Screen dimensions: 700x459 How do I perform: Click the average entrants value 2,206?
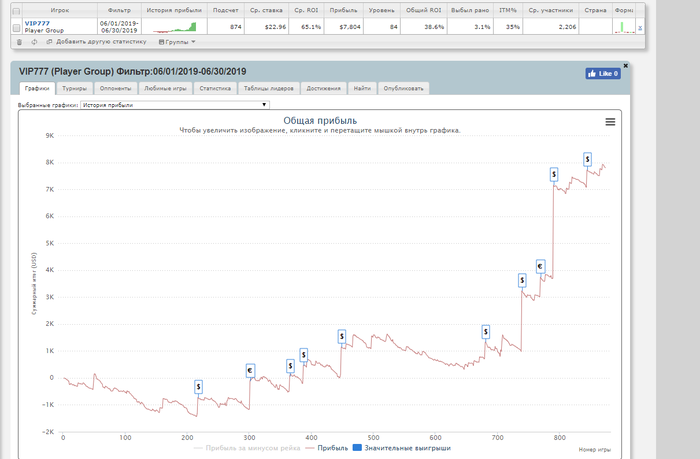567,27
